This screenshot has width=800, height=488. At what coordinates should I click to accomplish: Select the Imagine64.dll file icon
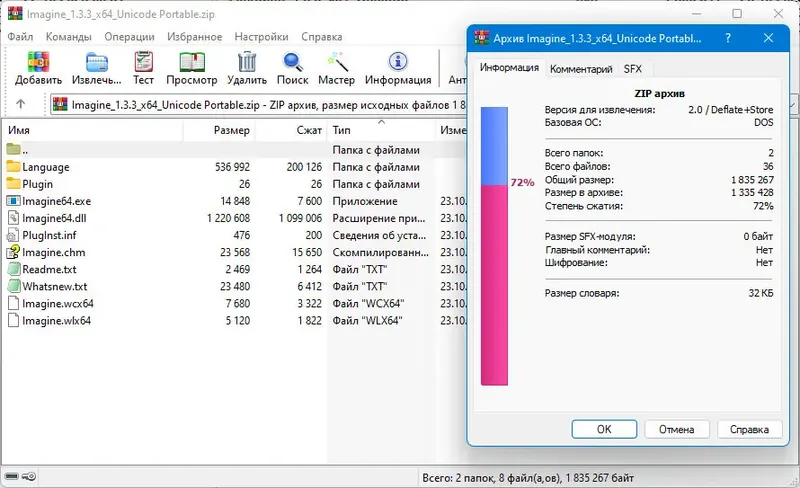coord(13,218)
